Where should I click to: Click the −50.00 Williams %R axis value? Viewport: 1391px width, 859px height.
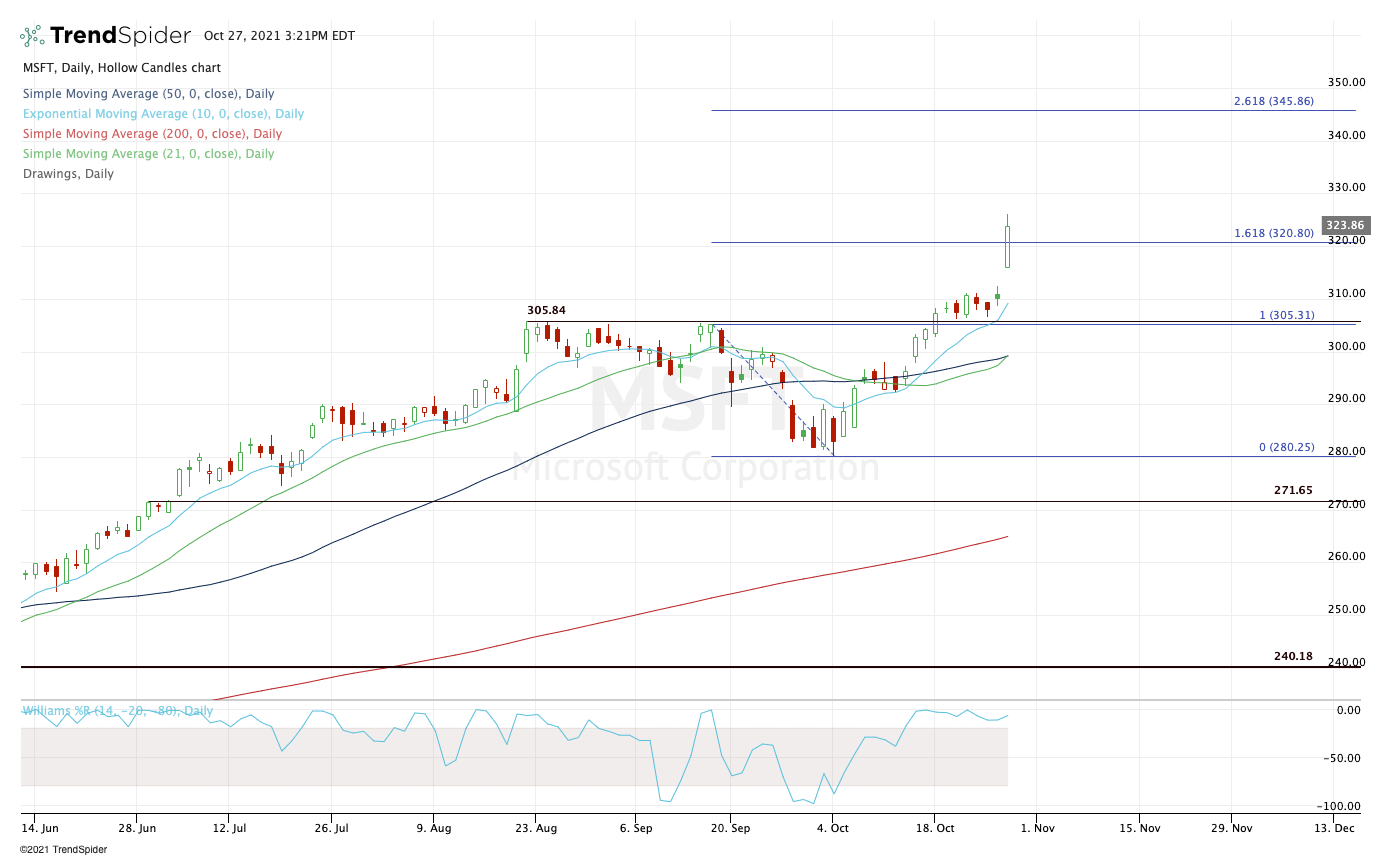(x=1343, y=758)
